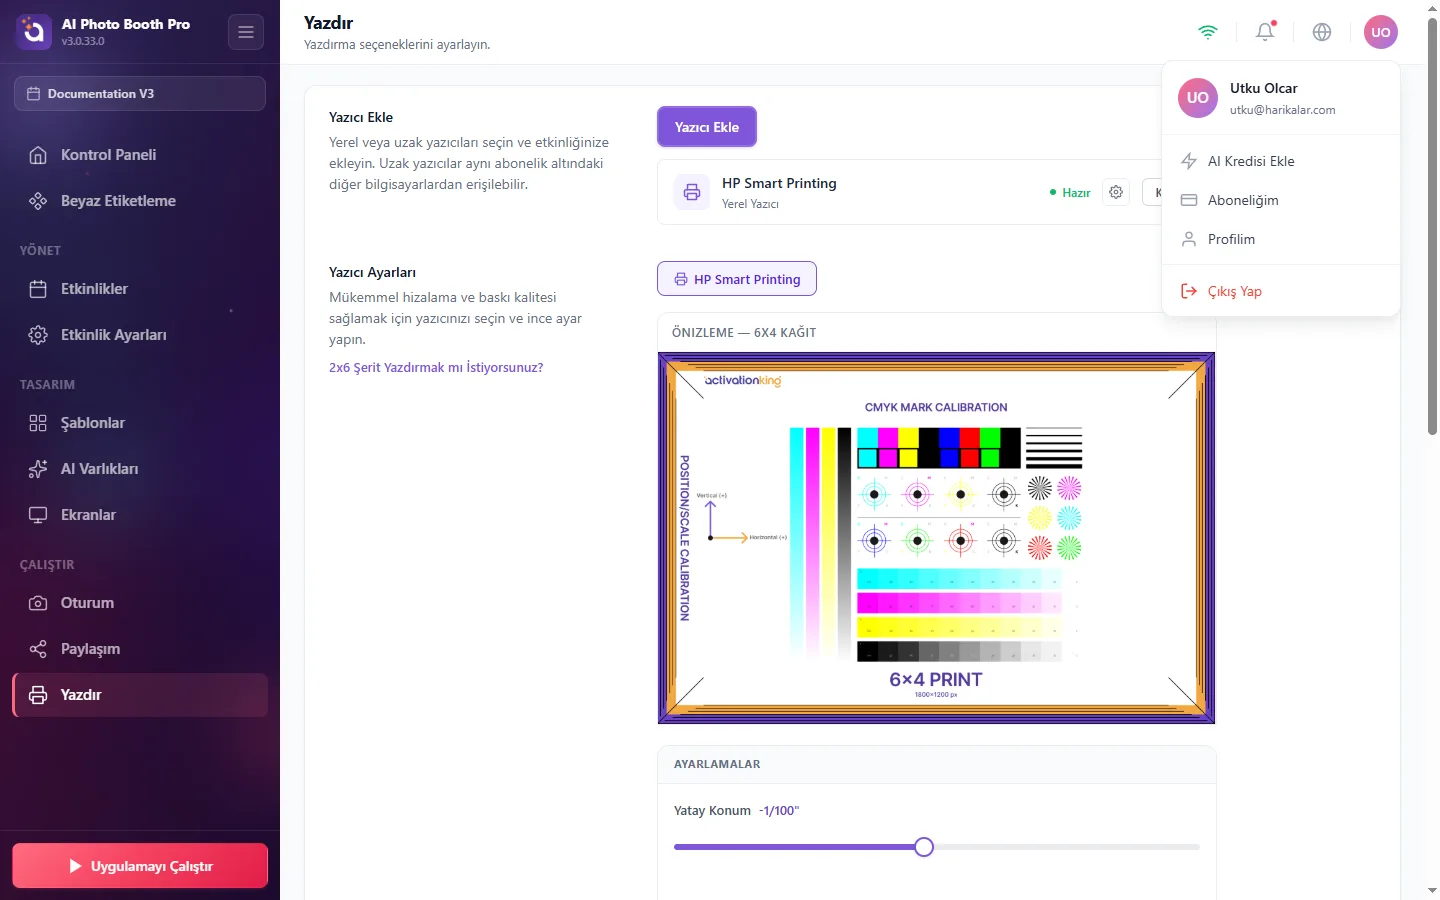Select HP Smart Printing printer chip
1440x900 pixels.
[x=737, y=279]
